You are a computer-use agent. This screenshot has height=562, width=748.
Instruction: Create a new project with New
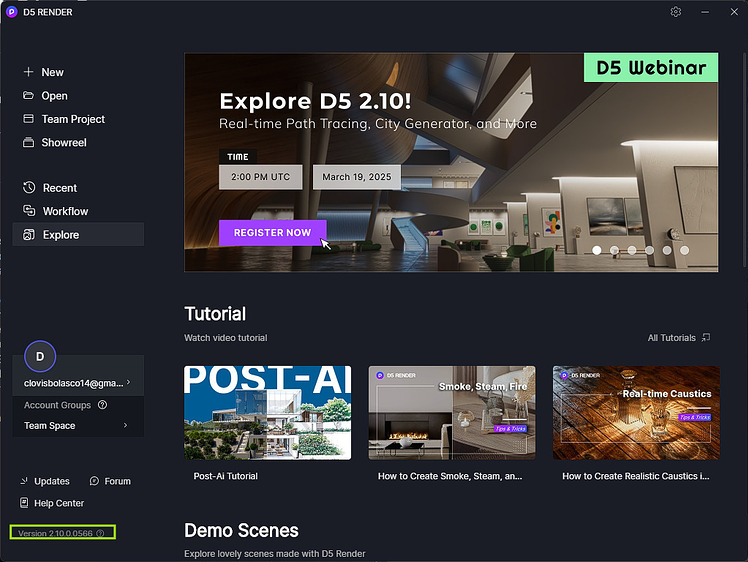coord(52,72)
